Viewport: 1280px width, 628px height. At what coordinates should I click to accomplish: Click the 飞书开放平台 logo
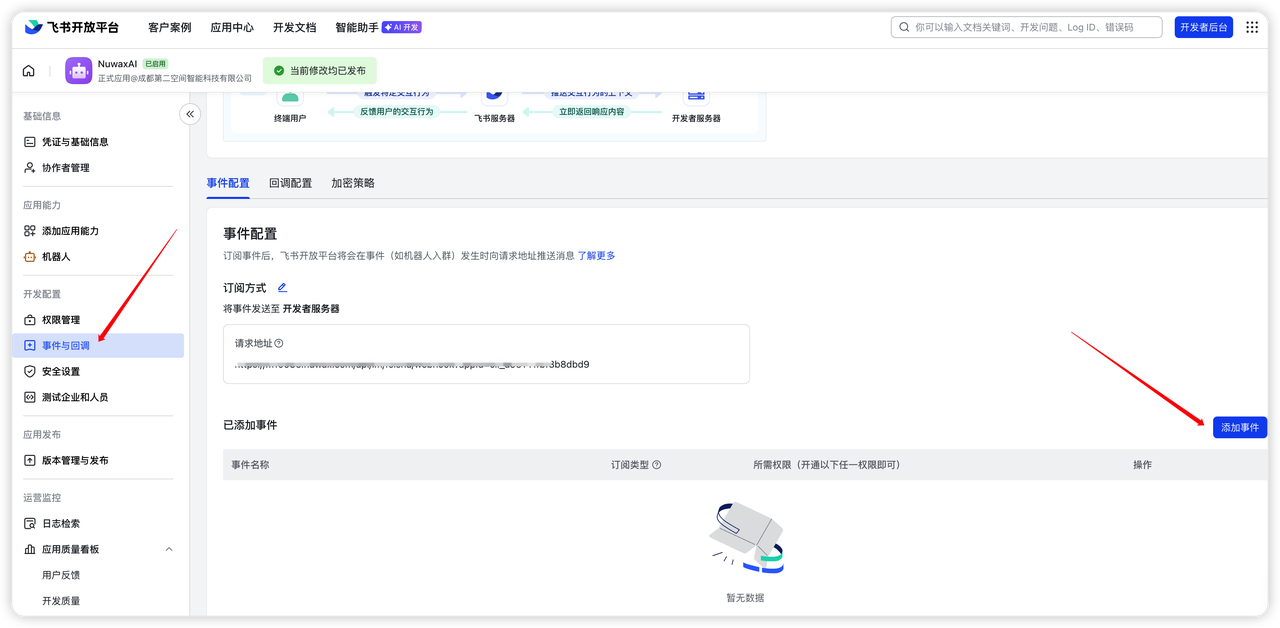(72, 27)
